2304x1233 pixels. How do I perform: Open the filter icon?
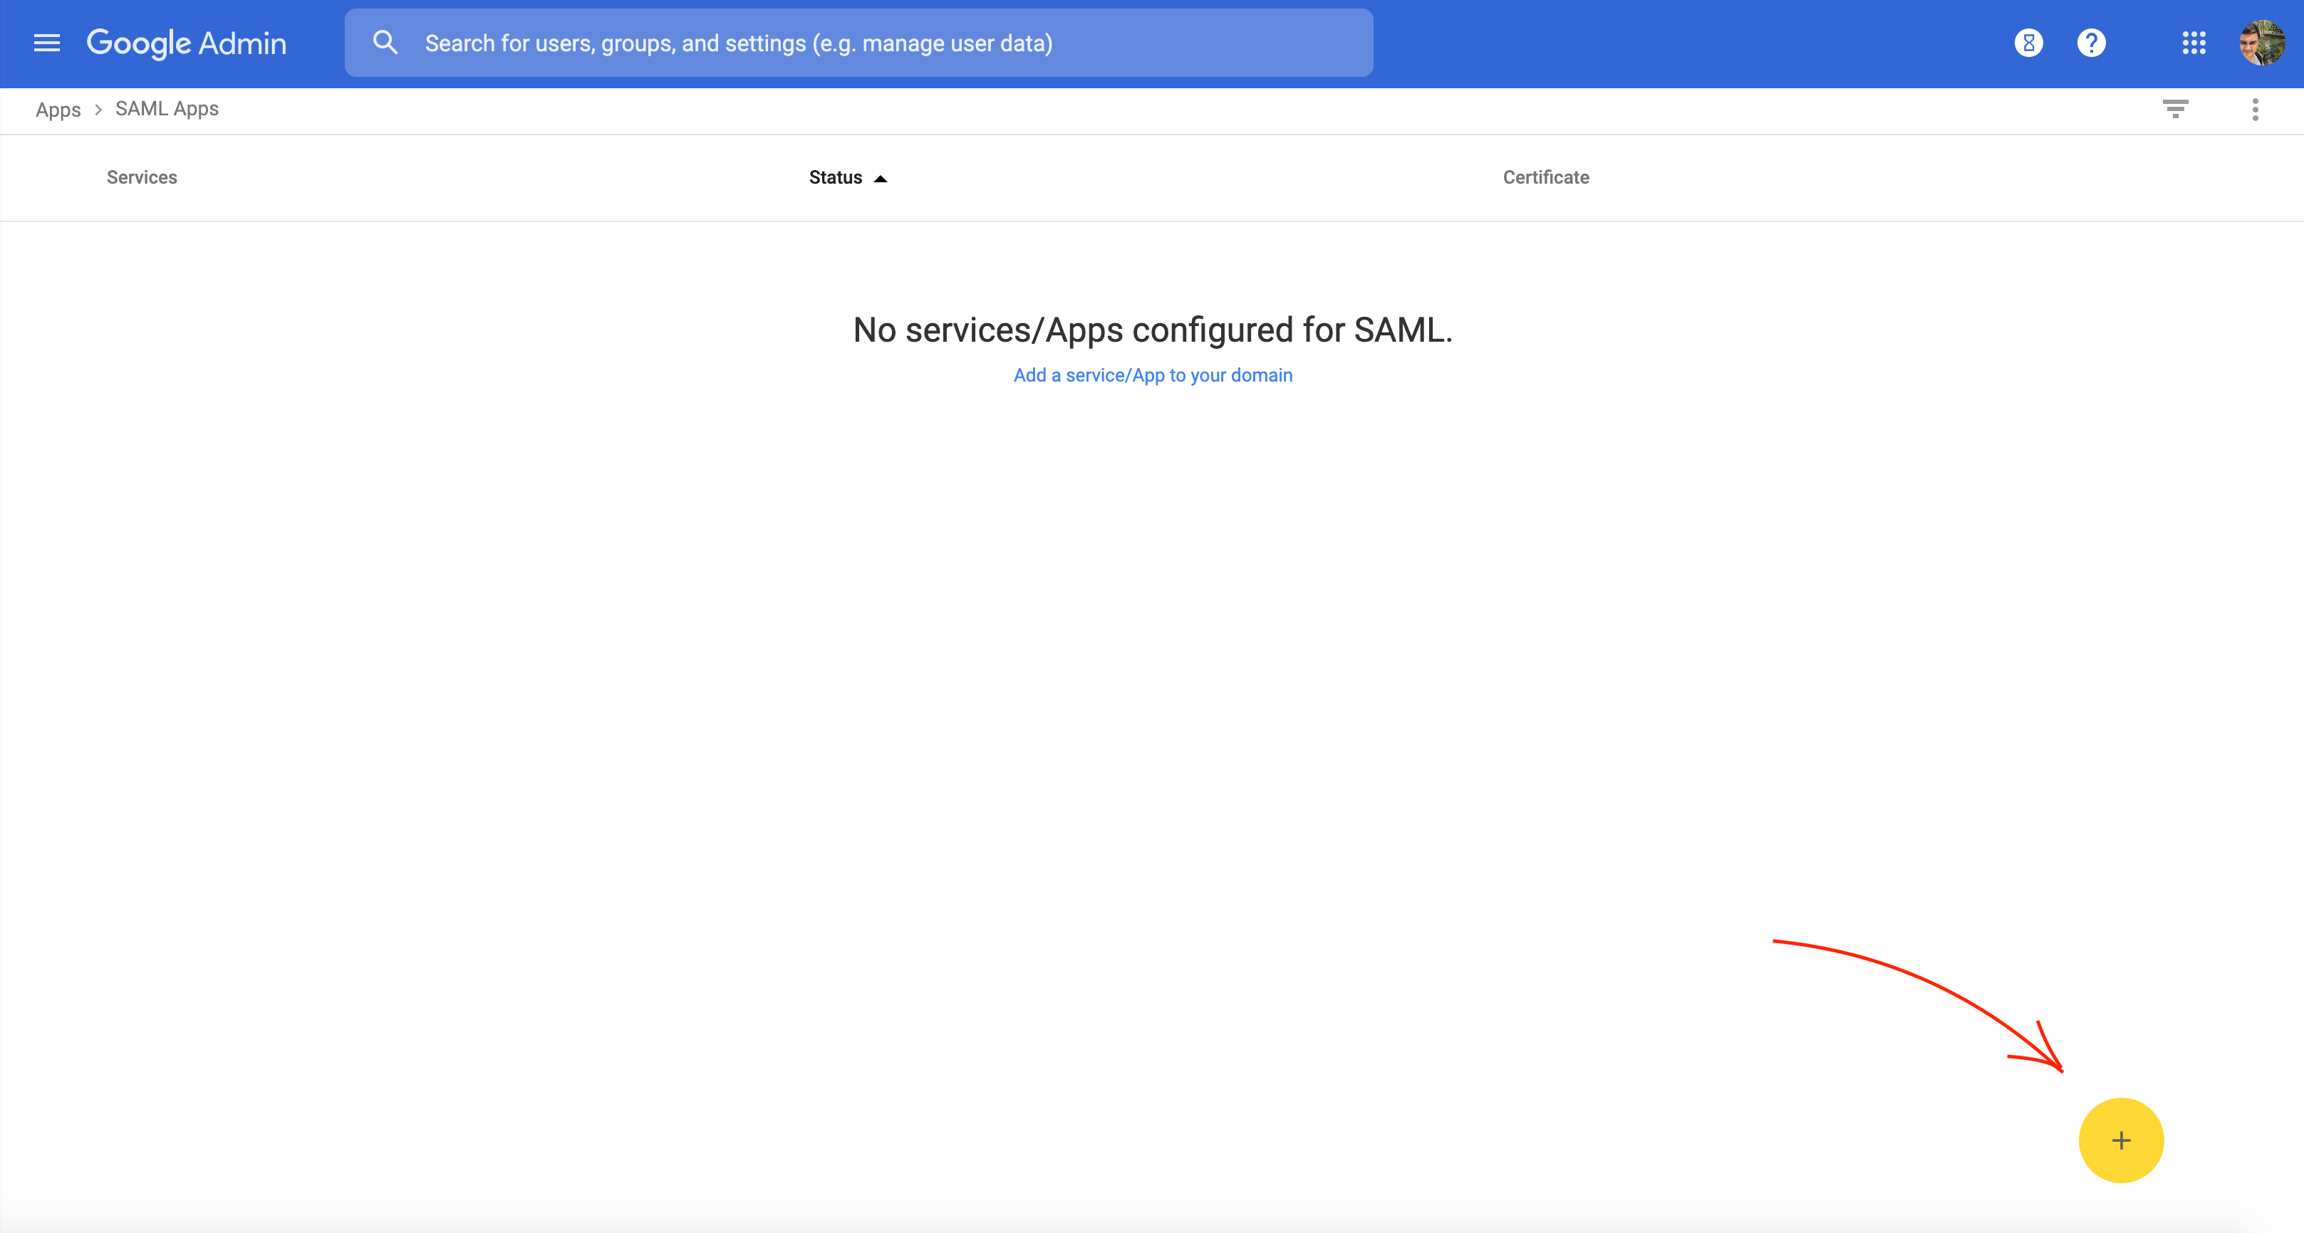pyautogui.click(x=2175, y=109)
